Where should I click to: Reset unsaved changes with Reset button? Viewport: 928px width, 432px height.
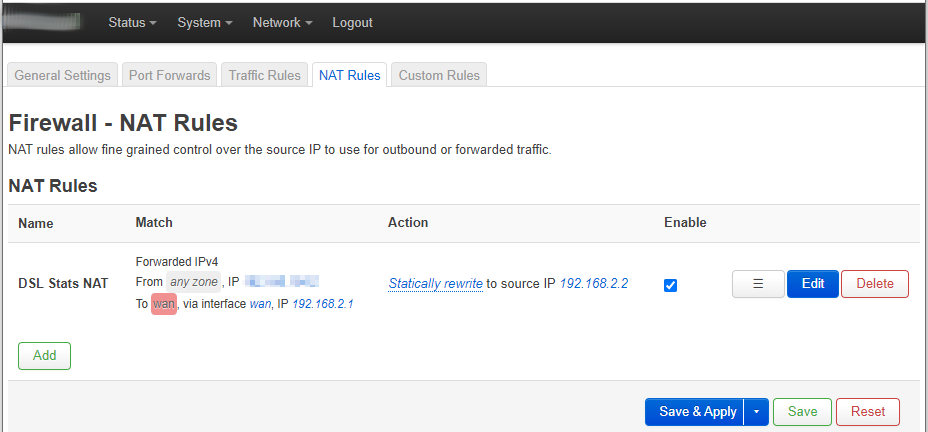coord(868,412)
